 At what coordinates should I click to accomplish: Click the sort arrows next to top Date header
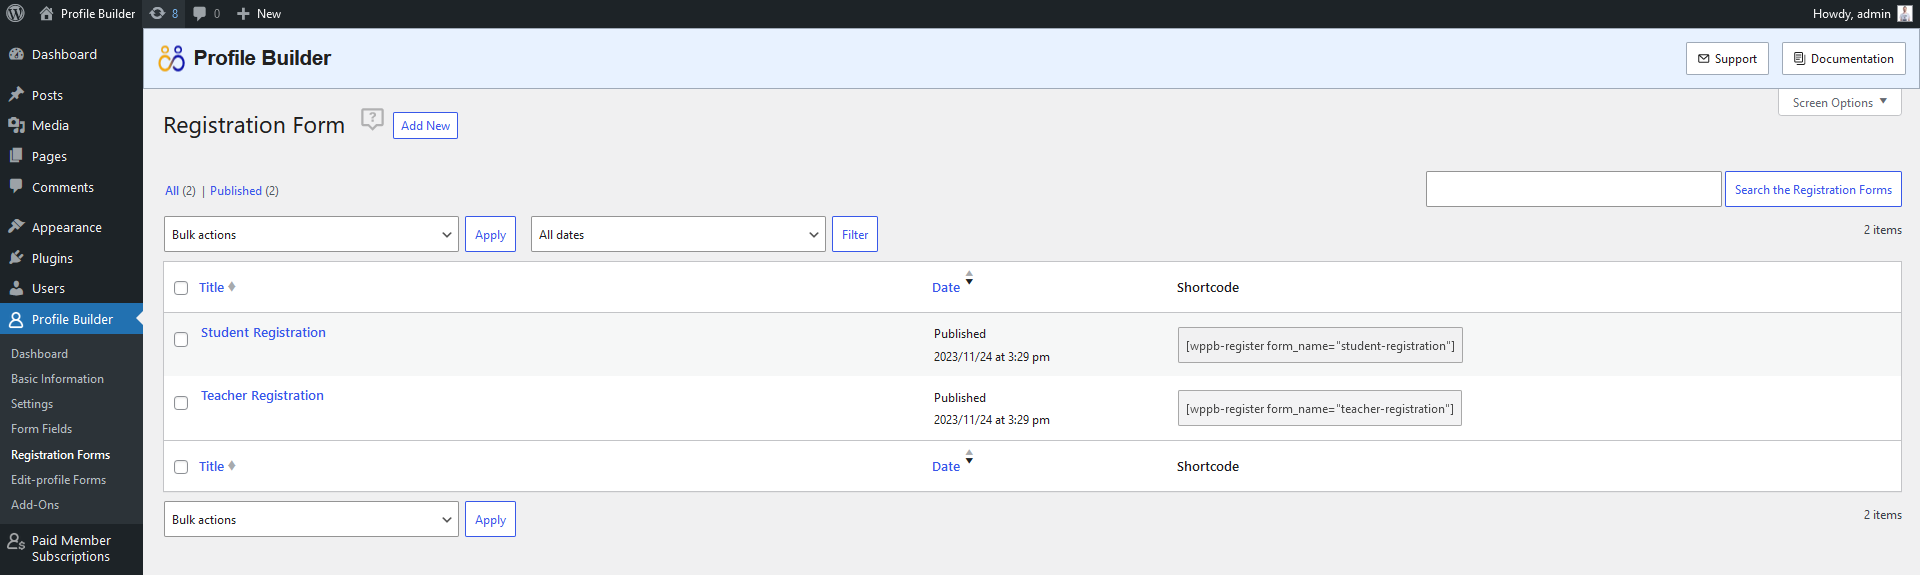click(969, 278)
